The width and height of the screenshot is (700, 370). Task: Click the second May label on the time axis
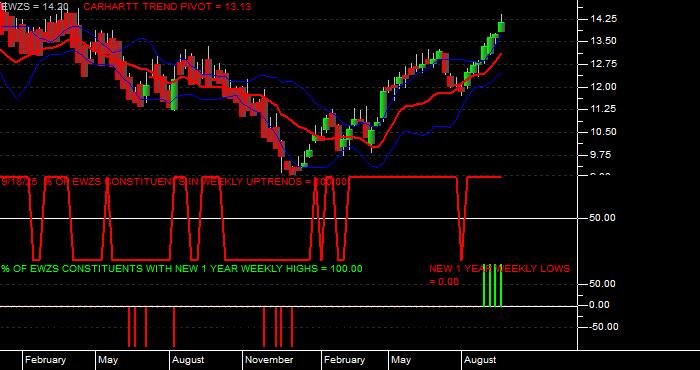(x=401, y=360)
